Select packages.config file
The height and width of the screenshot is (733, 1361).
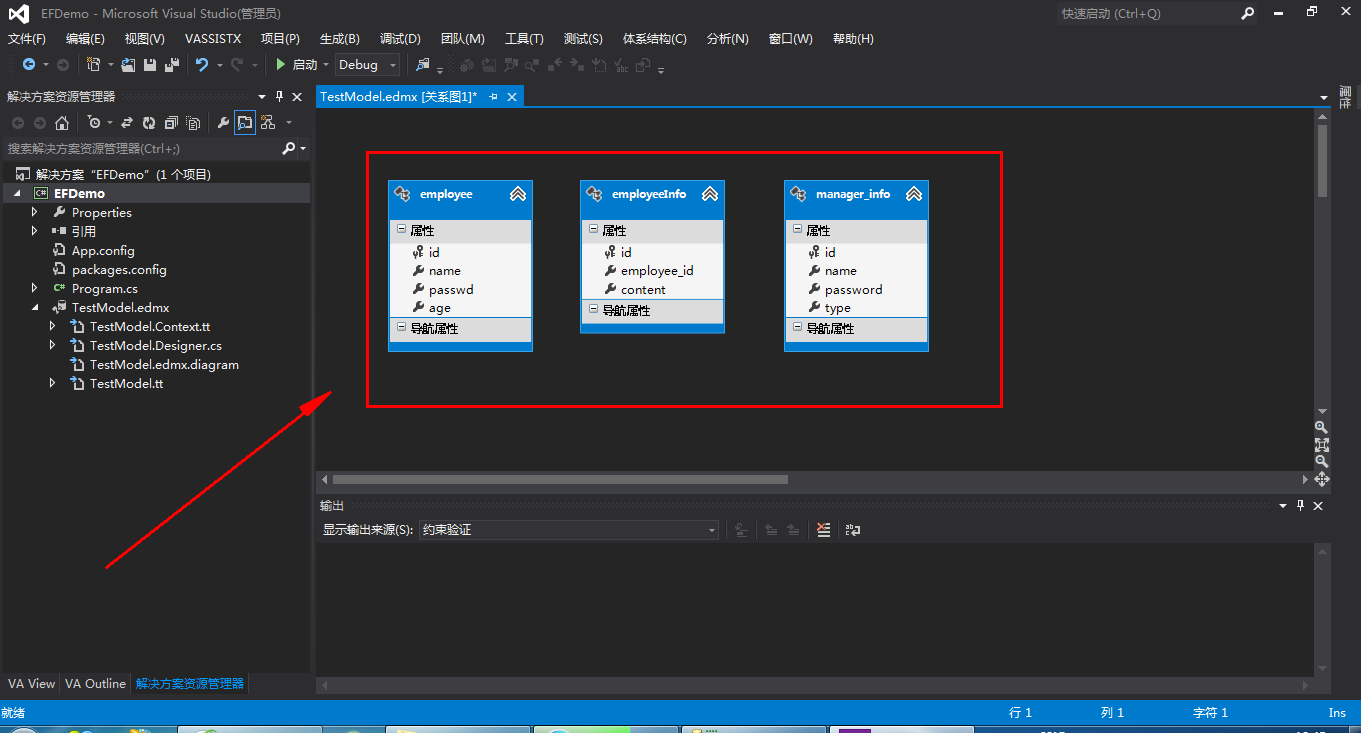point(119,269)
